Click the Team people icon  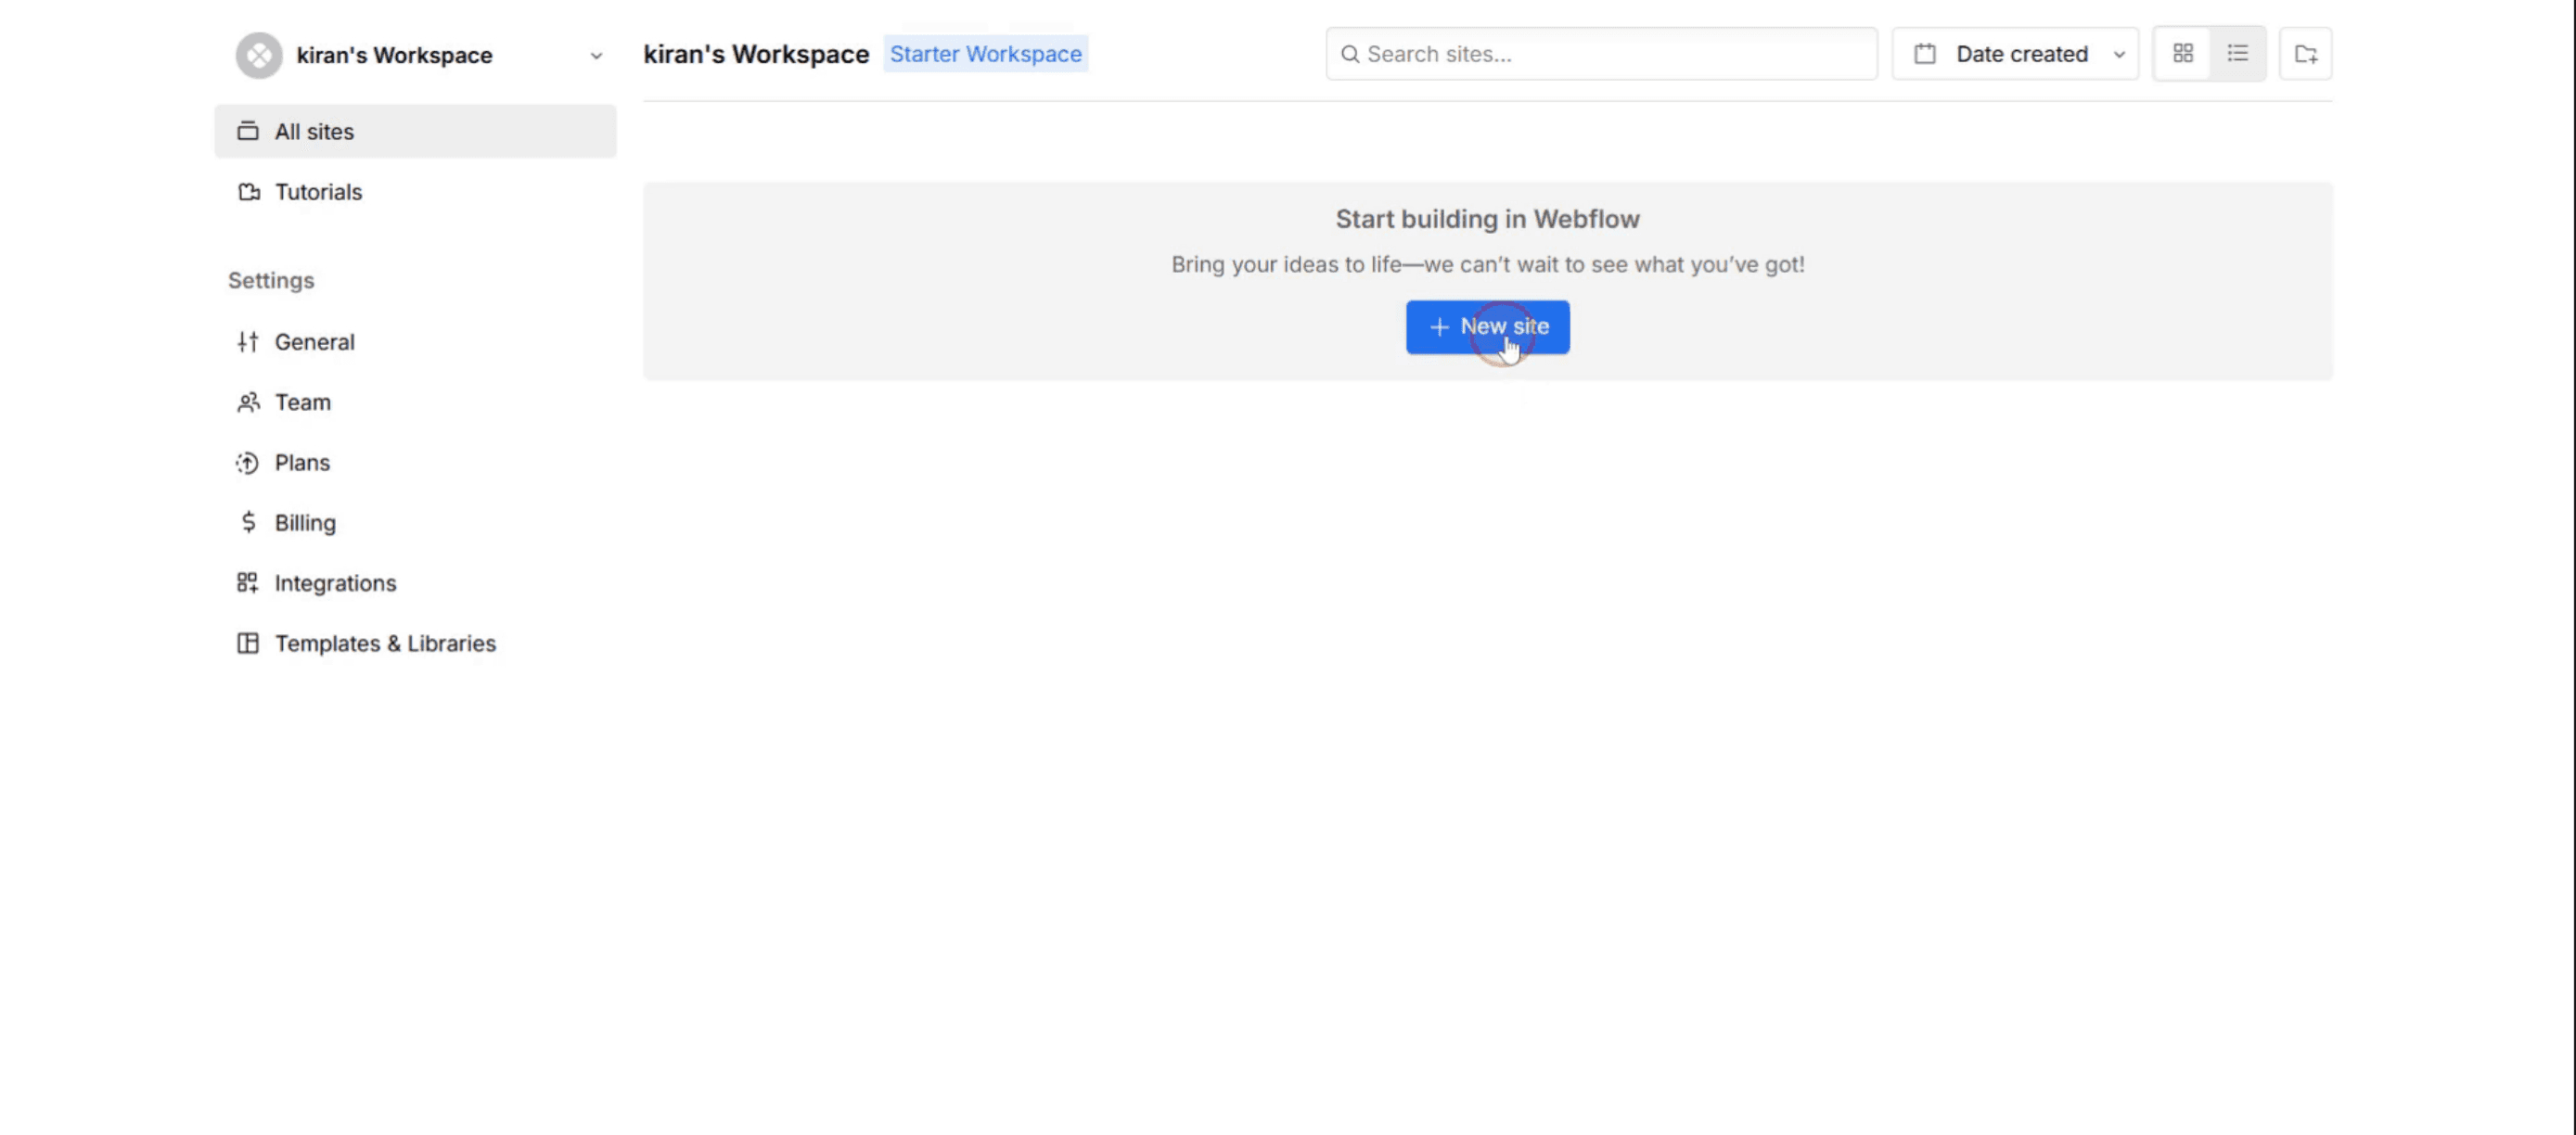tap(248, 402)
